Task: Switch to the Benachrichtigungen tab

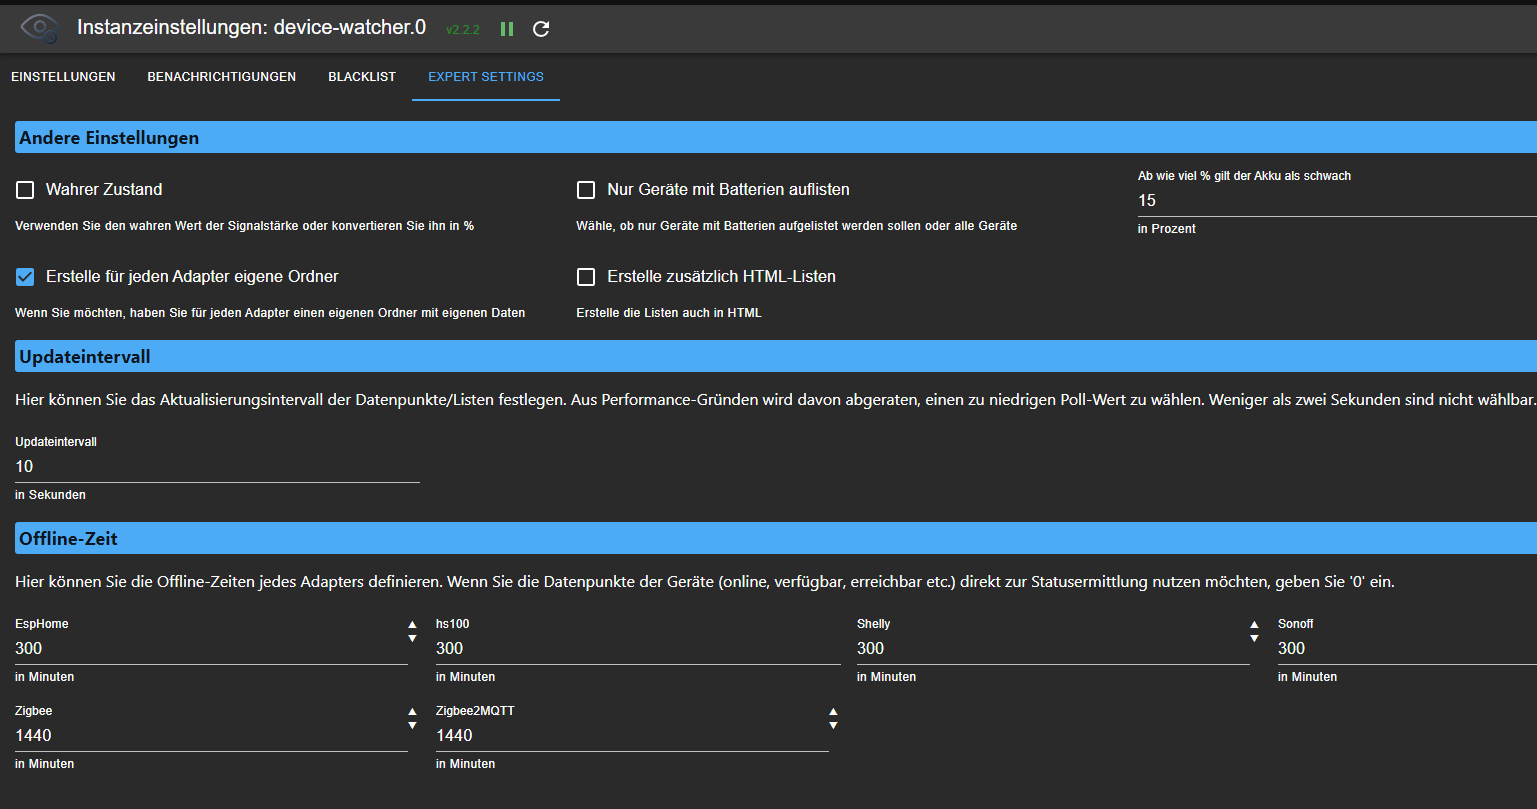Action: (222, 77)
